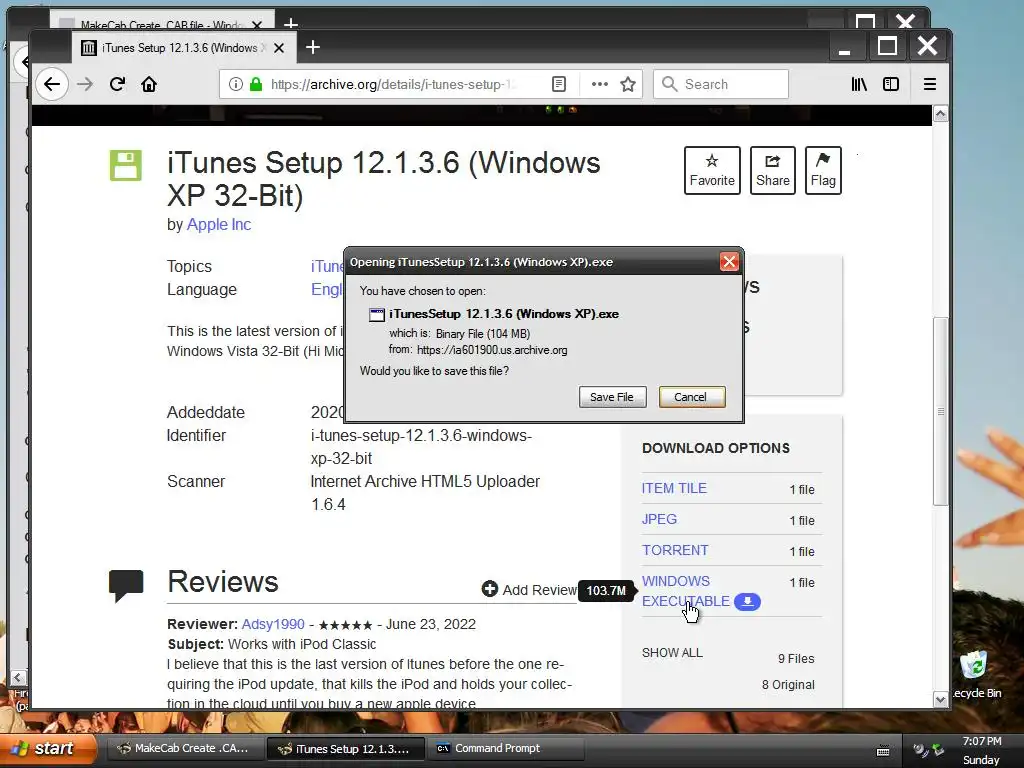Image resolution: width=1024 pixels, height=768 pixels.
Task: Click the blue download arrow badge
Action: (x=747, y=601)
